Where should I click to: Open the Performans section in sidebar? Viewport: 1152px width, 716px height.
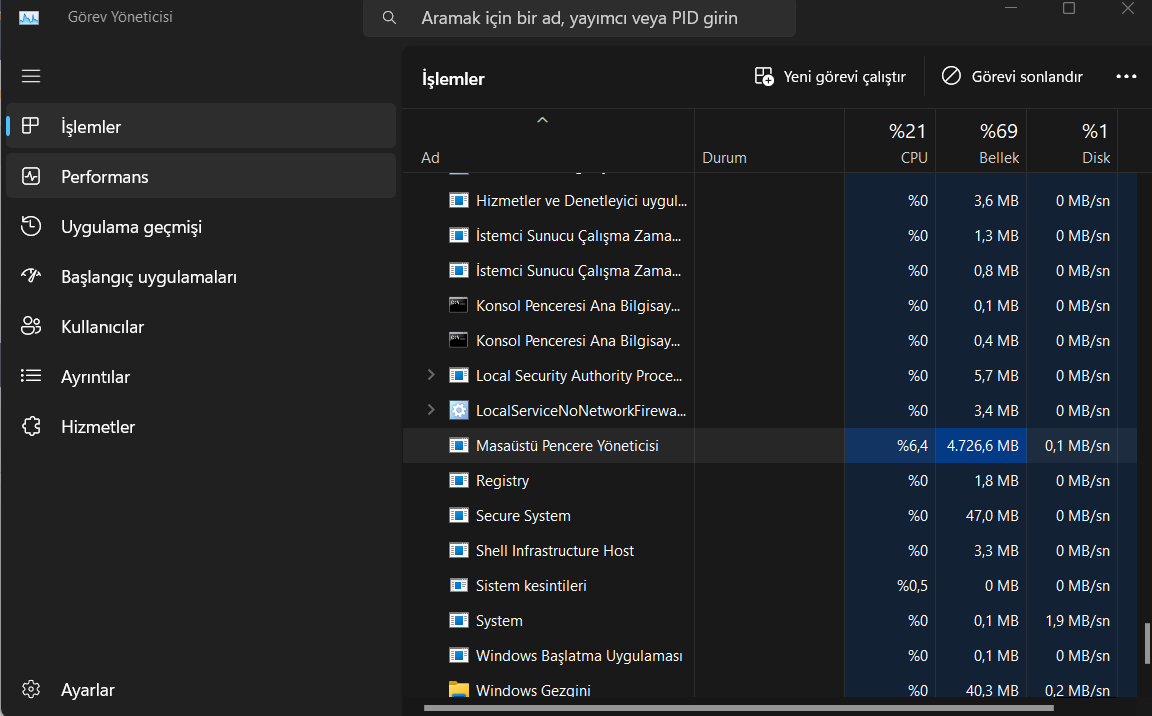click(105, 176)
